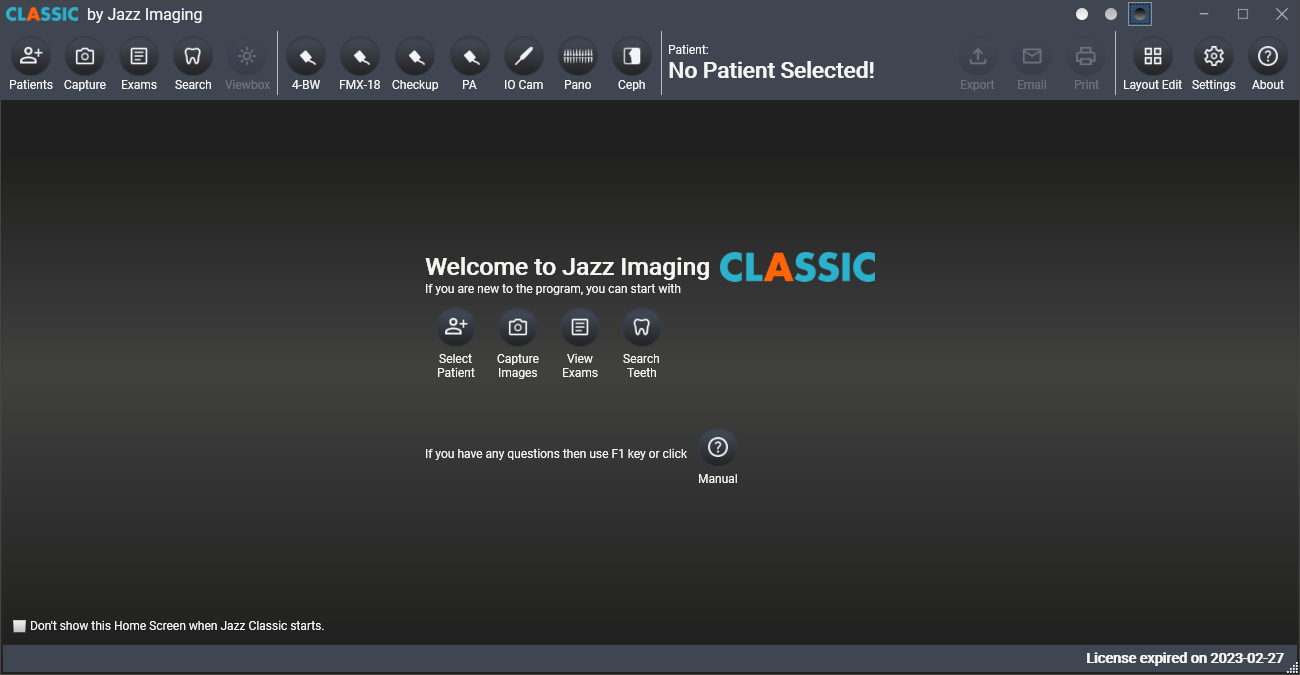Open Layout Edit
Screen dimensions: 1300x675
coord(1152,57)
